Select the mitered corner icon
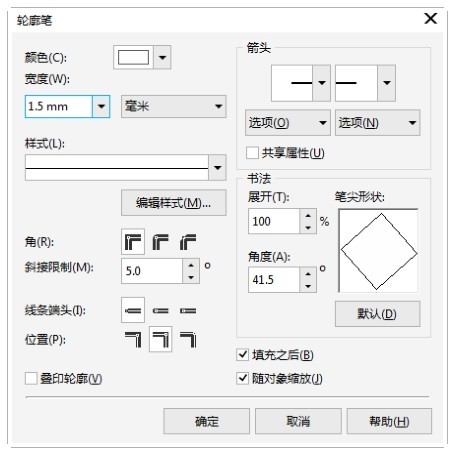 coord(133,242)
